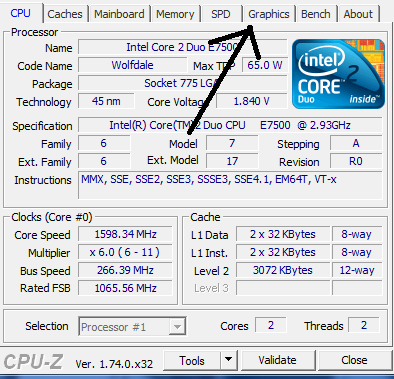Click the L1 Inst. 2 x 32 KBytes value

283,252
